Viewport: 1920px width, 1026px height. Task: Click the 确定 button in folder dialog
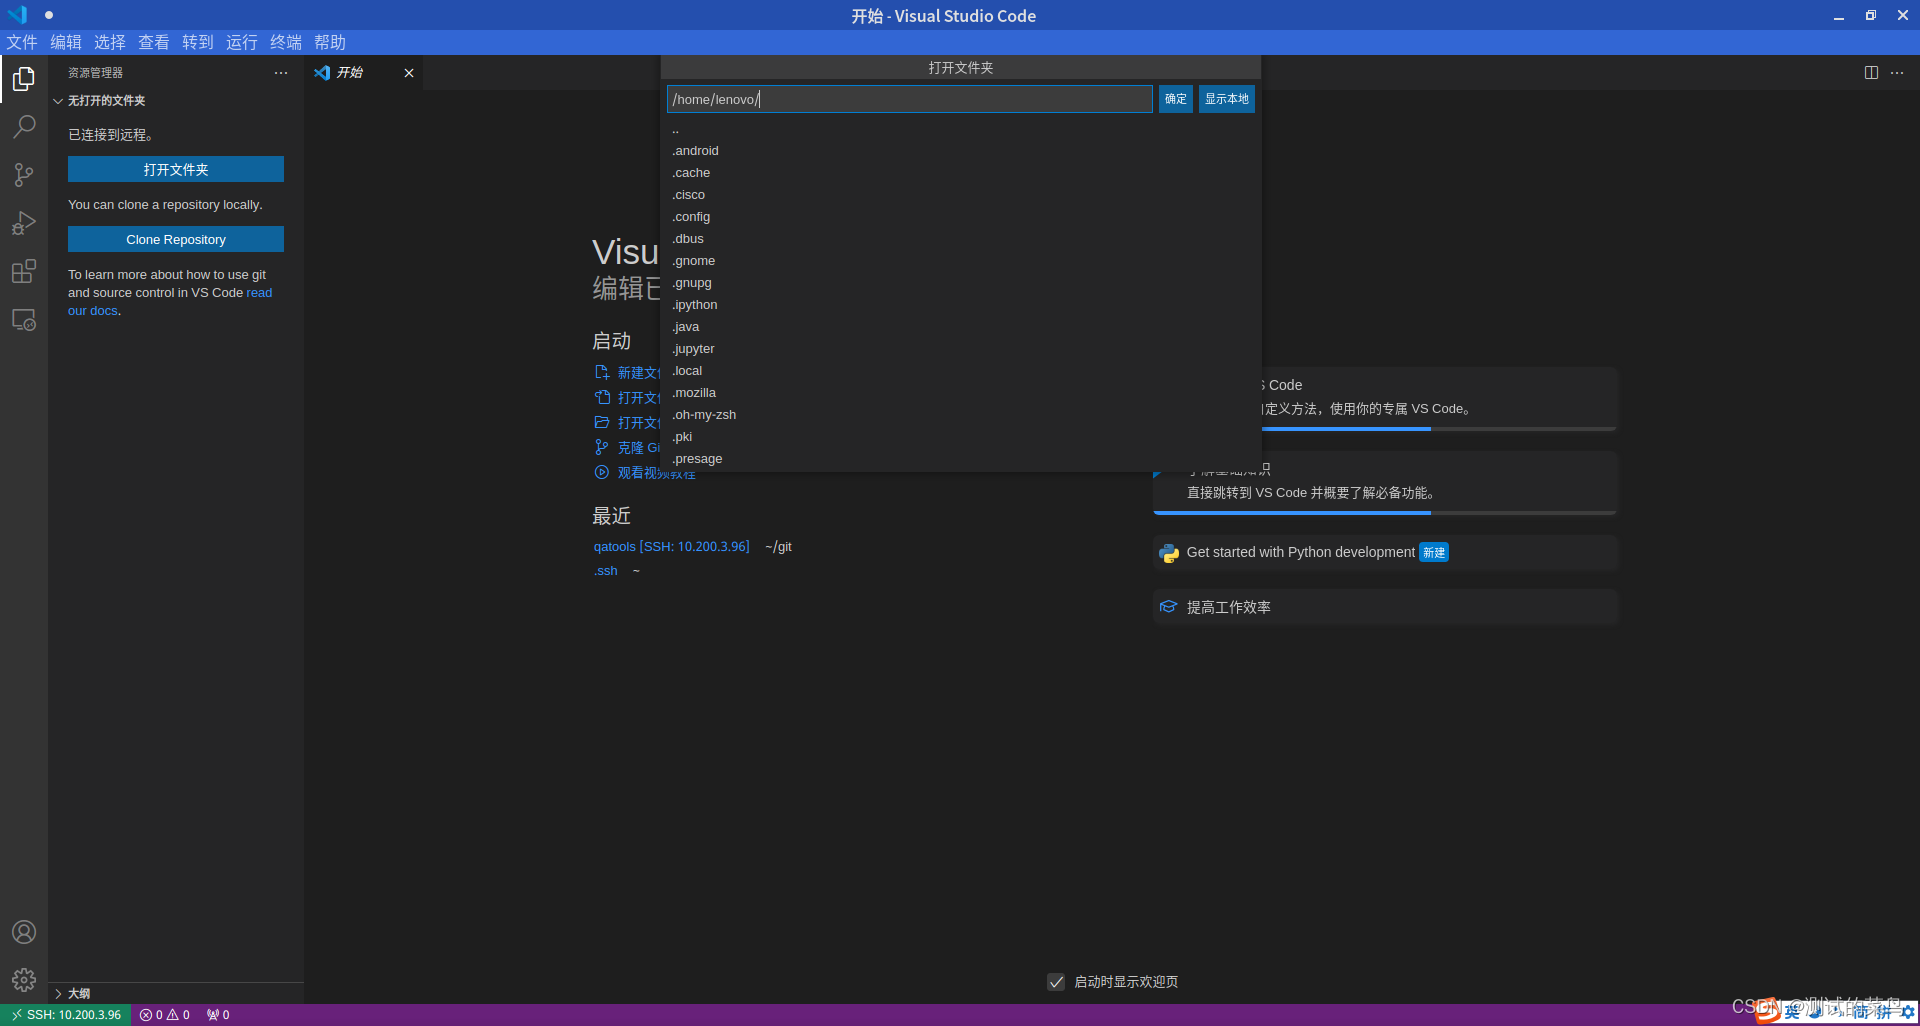[x=1176, y=99]
